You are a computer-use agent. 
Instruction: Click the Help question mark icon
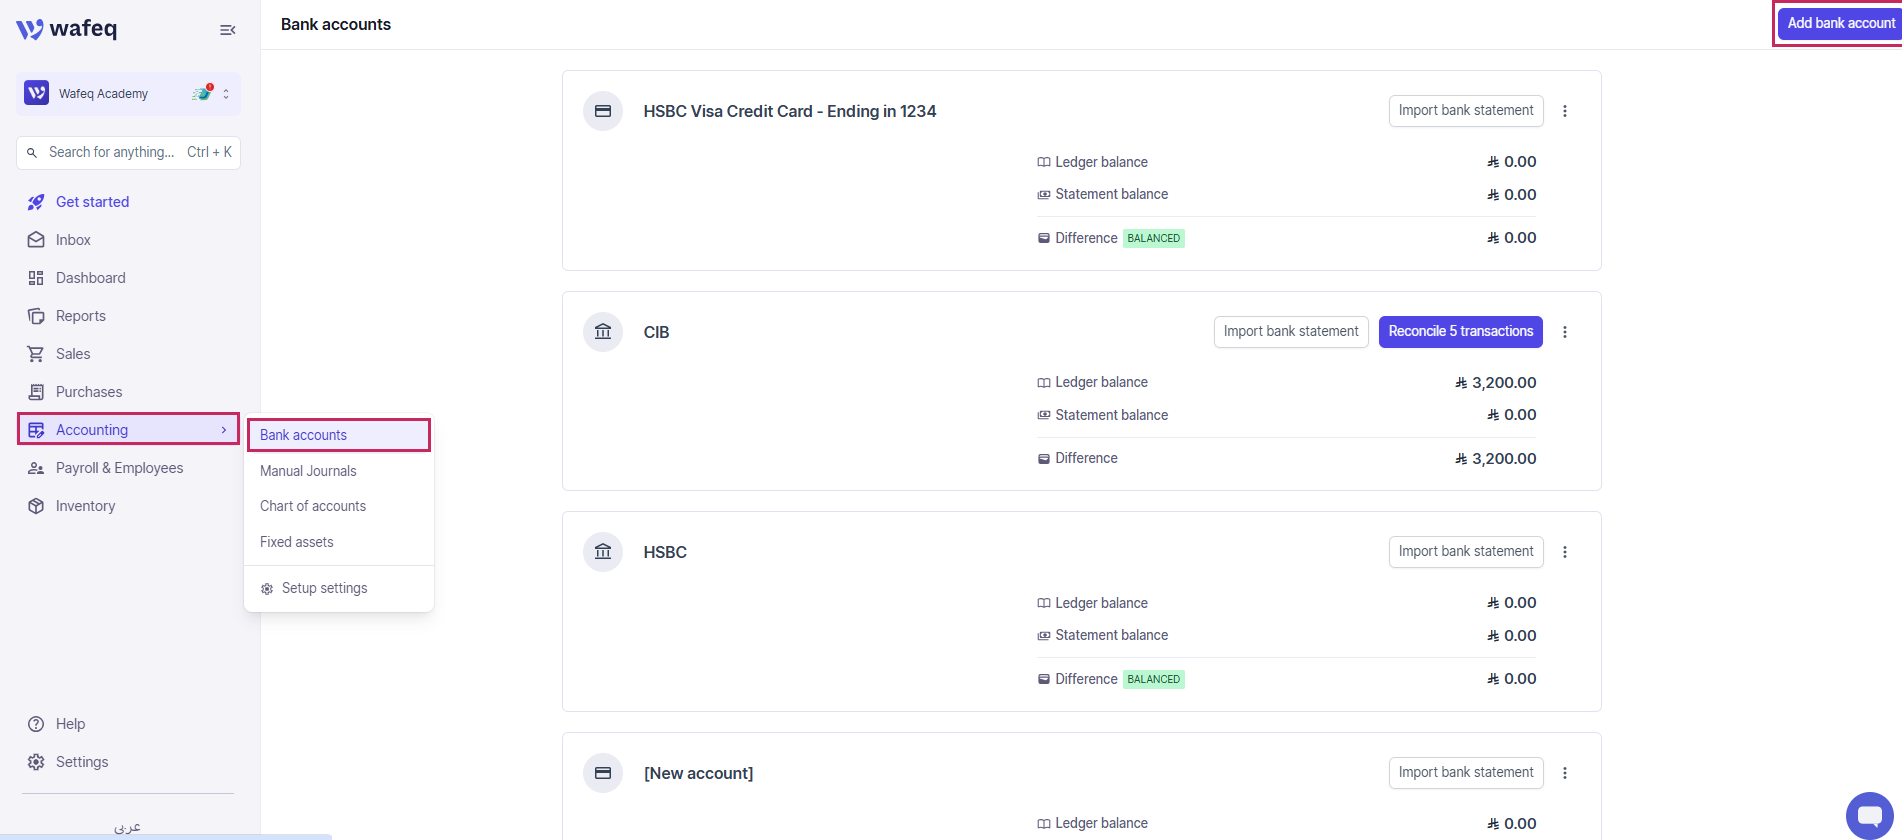(36, 724)
